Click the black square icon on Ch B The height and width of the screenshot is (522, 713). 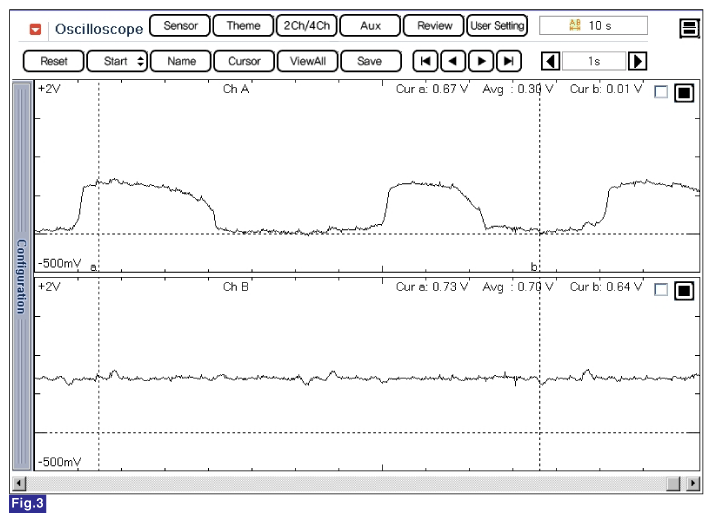[684, 291]
